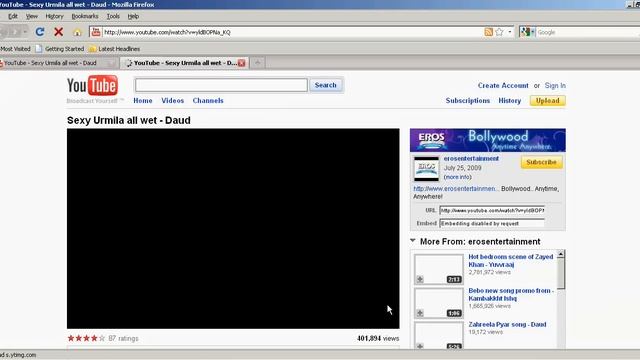Open Hot bedroom scene of Zayed Khan video
The height and width of the screenshot is (360, 640).
click(511, 260)
